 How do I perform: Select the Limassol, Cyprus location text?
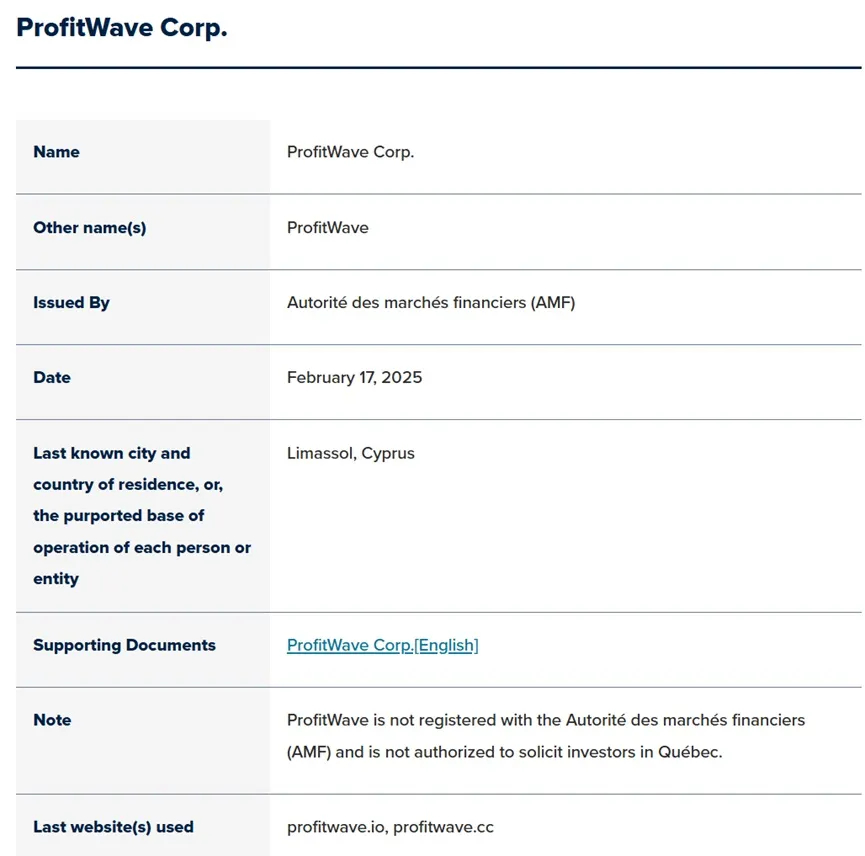(x=350, y=453)
